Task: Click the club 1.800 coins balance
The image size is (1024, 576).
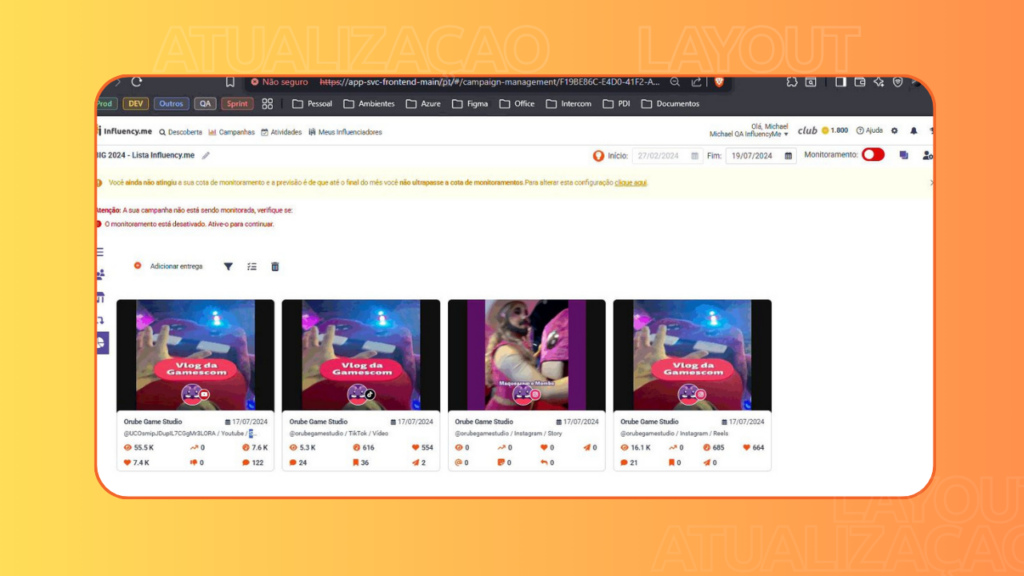Action: [823, 131]
